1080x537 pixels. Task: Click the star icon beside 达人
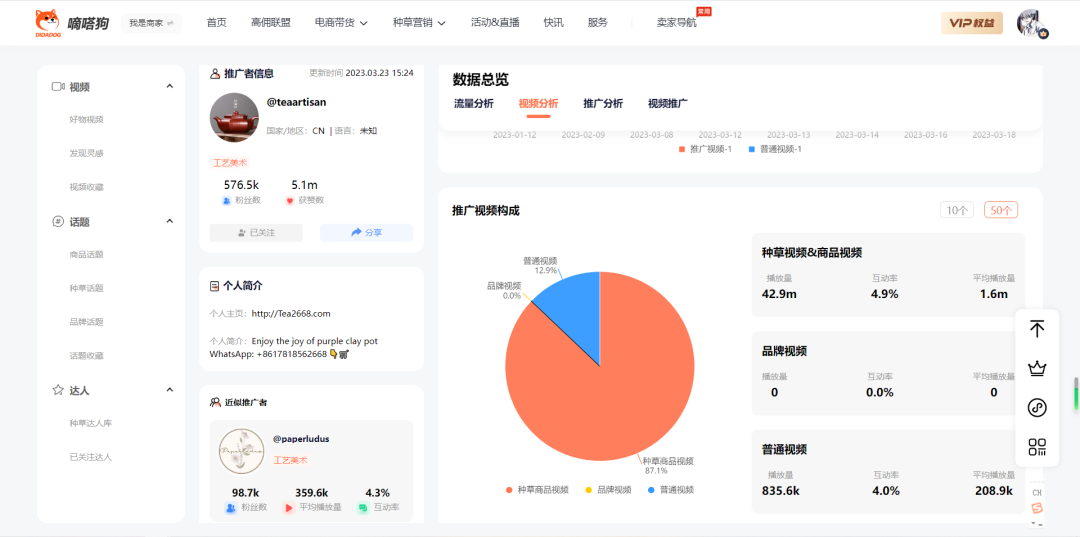coord(58,390)
